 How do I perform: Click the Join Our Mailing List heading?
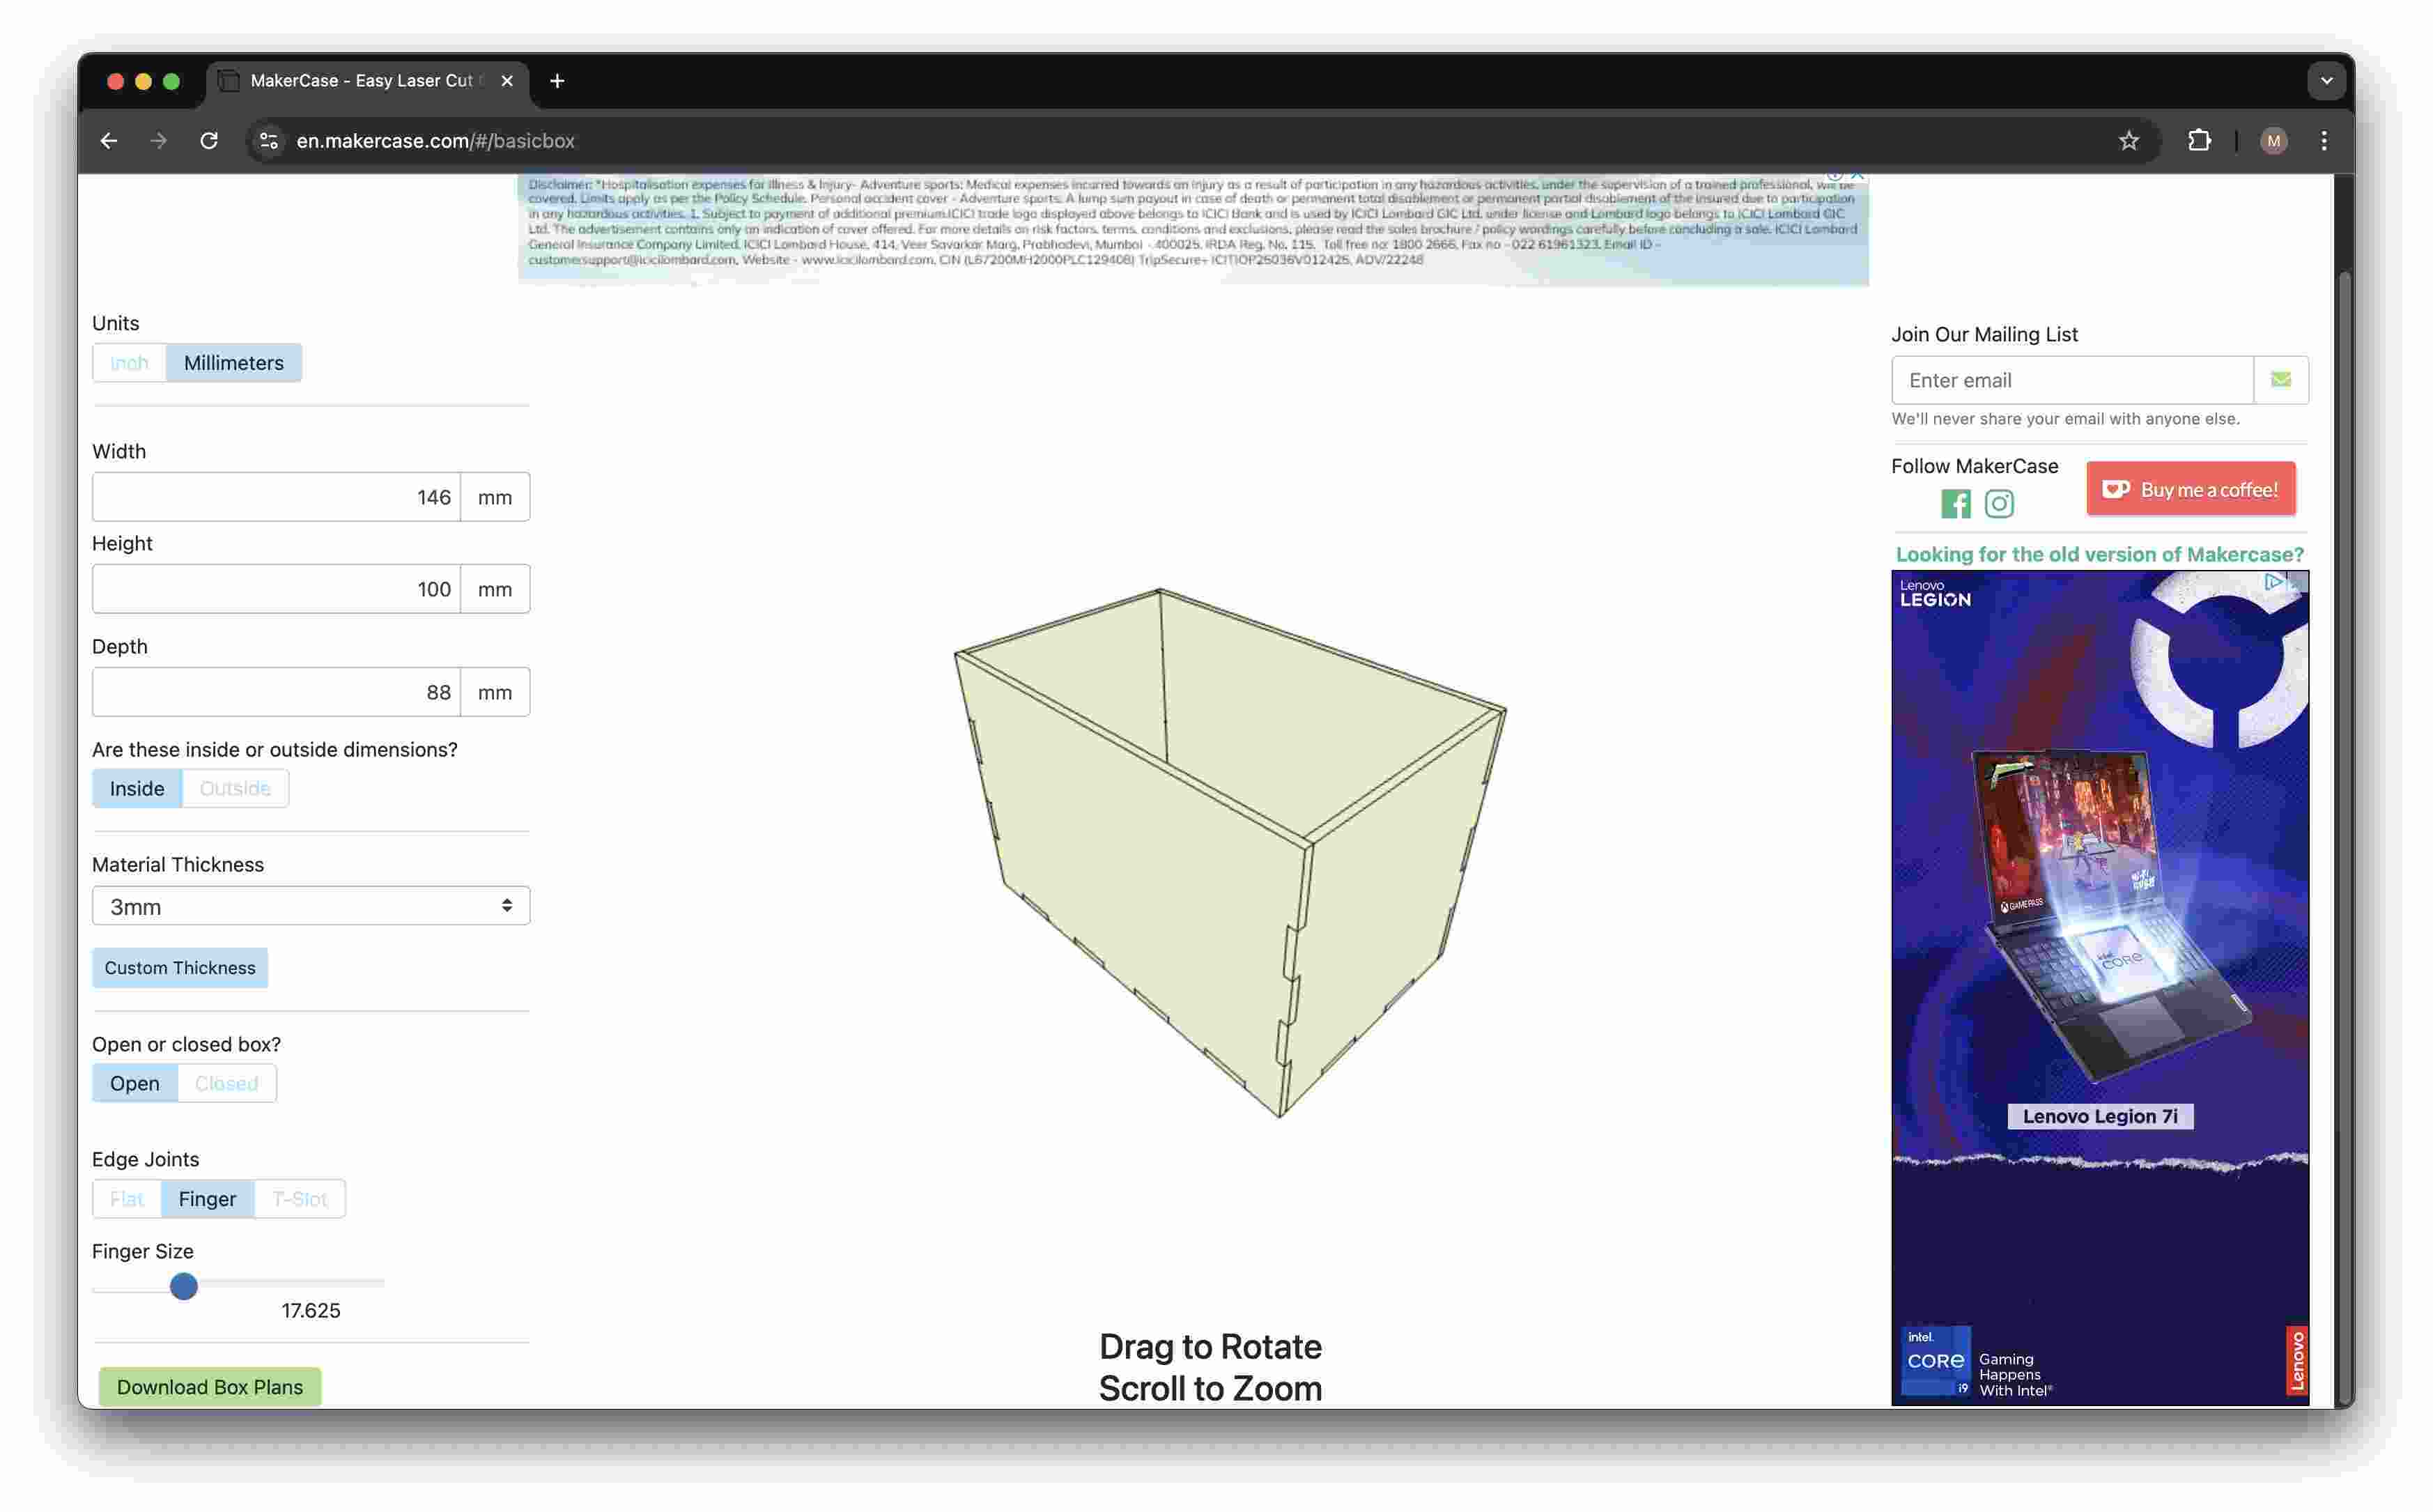[1984, 334]
